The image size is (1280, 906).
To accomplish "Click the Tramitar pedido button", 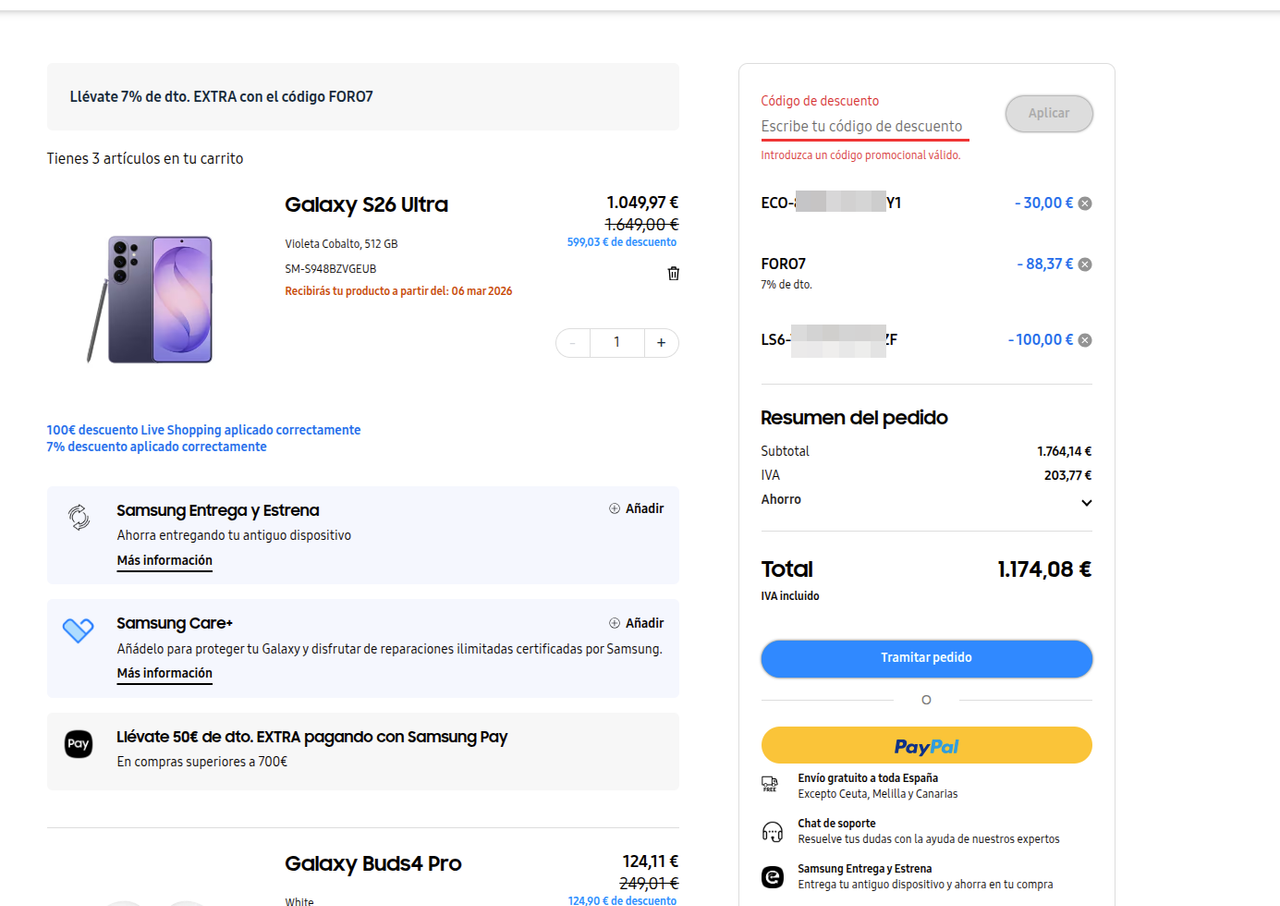I will (926, 658).
